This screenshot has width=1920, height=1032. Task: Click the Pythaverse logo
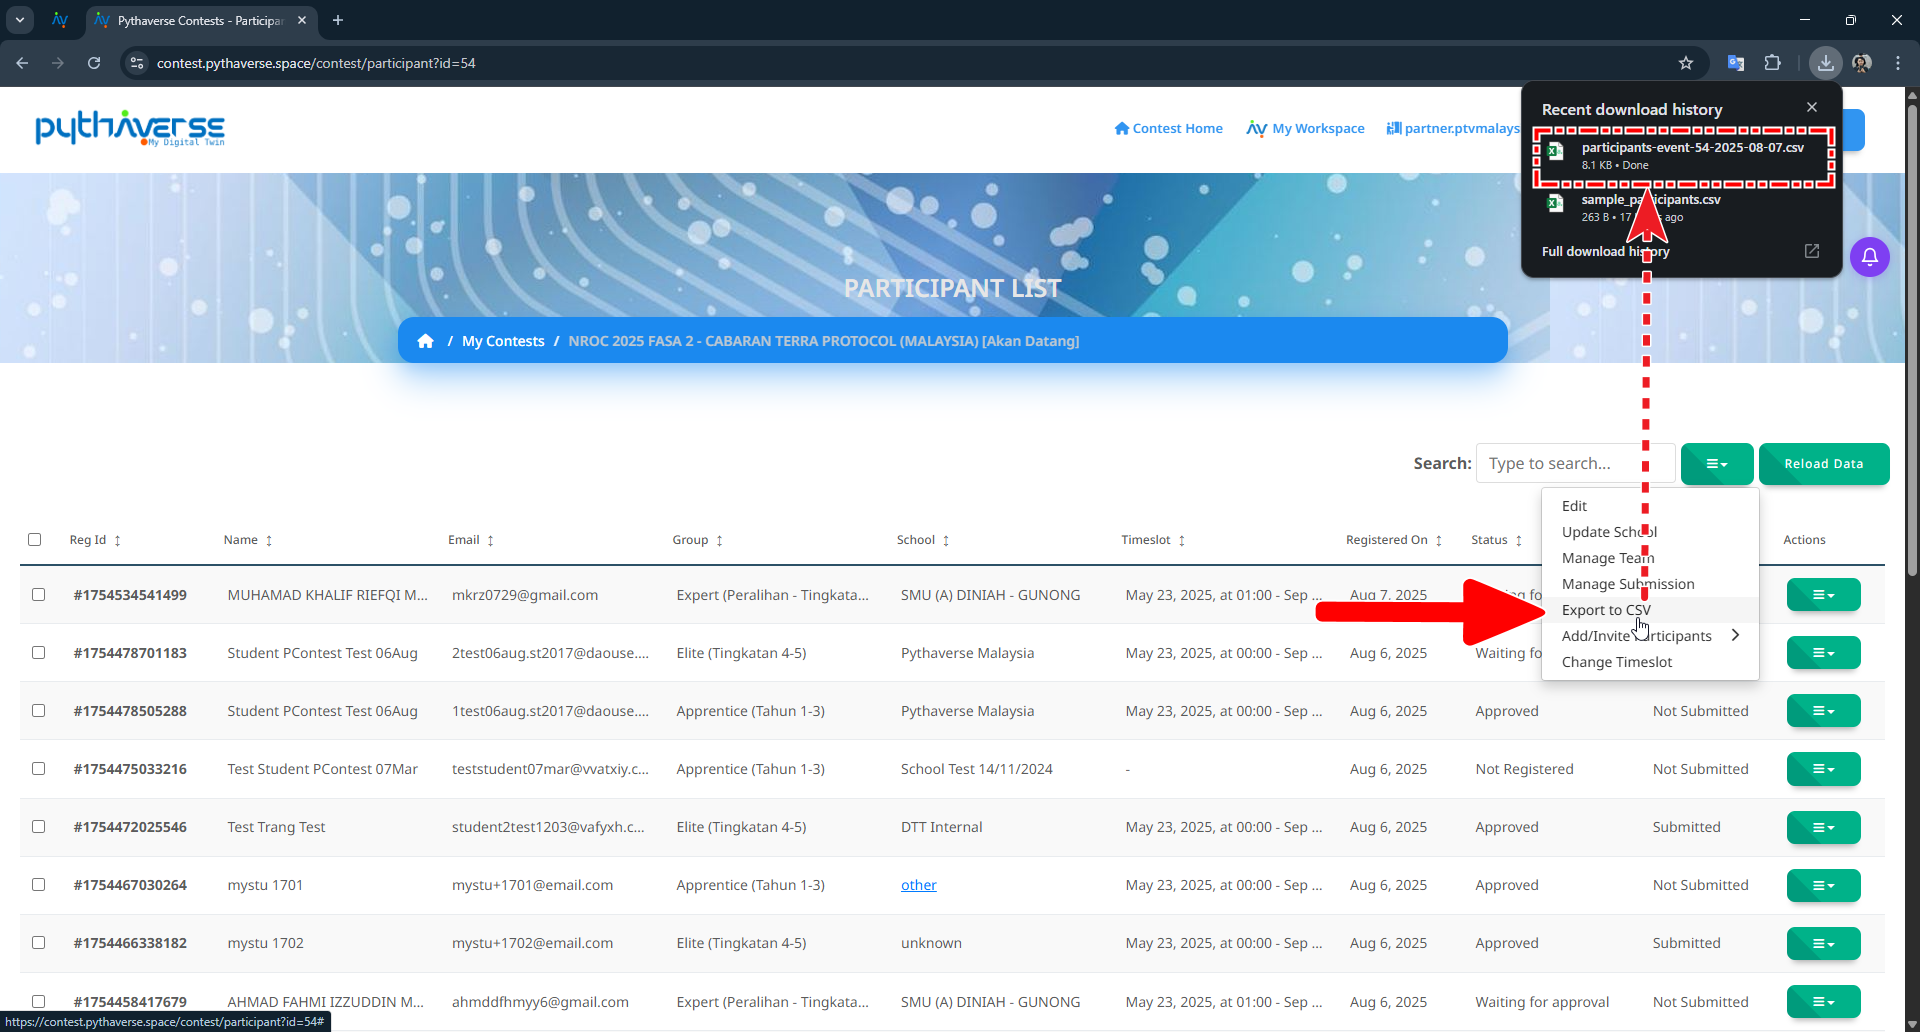130,128
